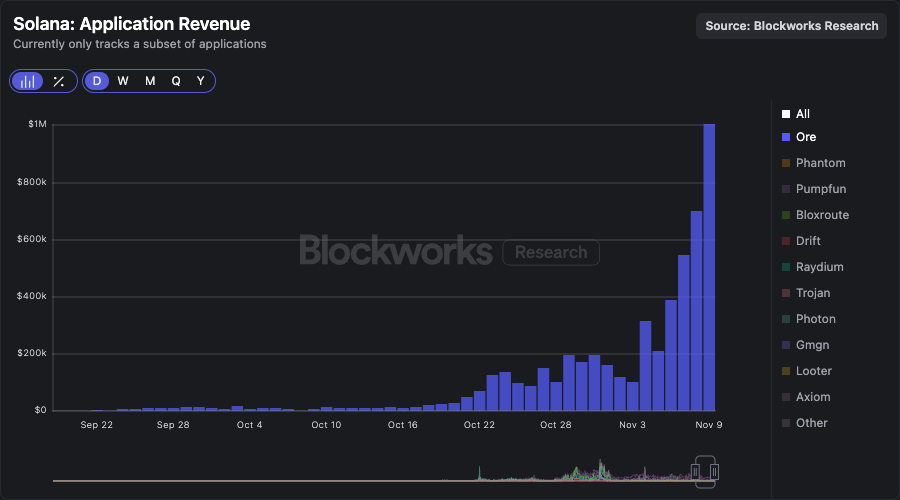Image resolution: width=900 pixels, height=500 pixels.
Task: Switch to Weekly (W) interval
Action: [x=123, y=81]
